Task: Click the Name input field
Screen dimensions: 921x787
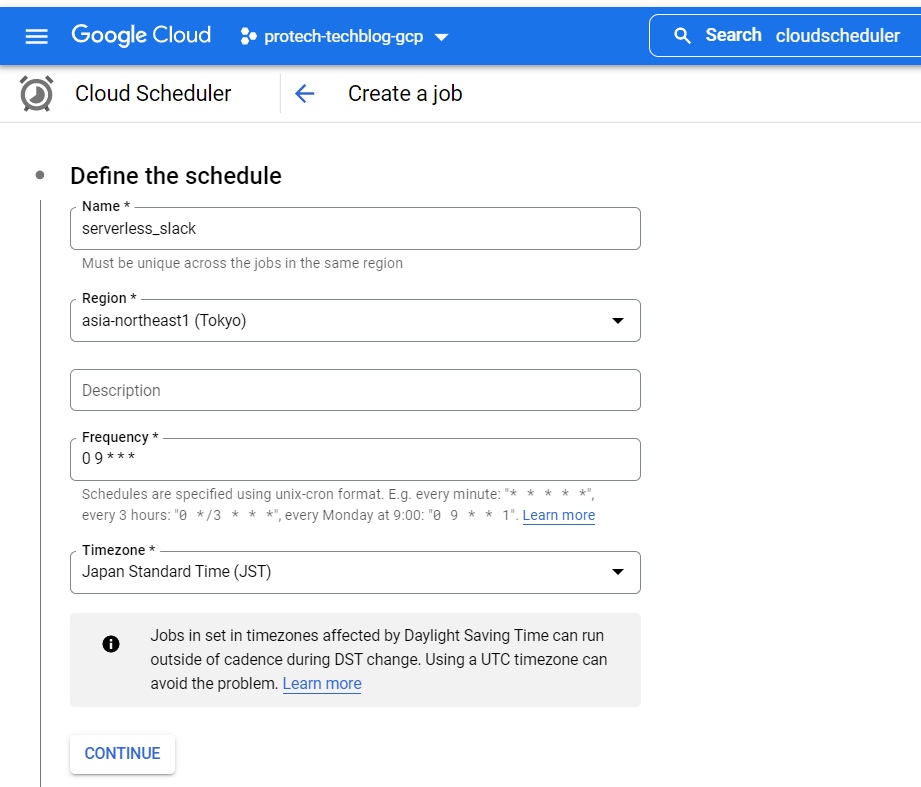Action: tap(355, 229)
